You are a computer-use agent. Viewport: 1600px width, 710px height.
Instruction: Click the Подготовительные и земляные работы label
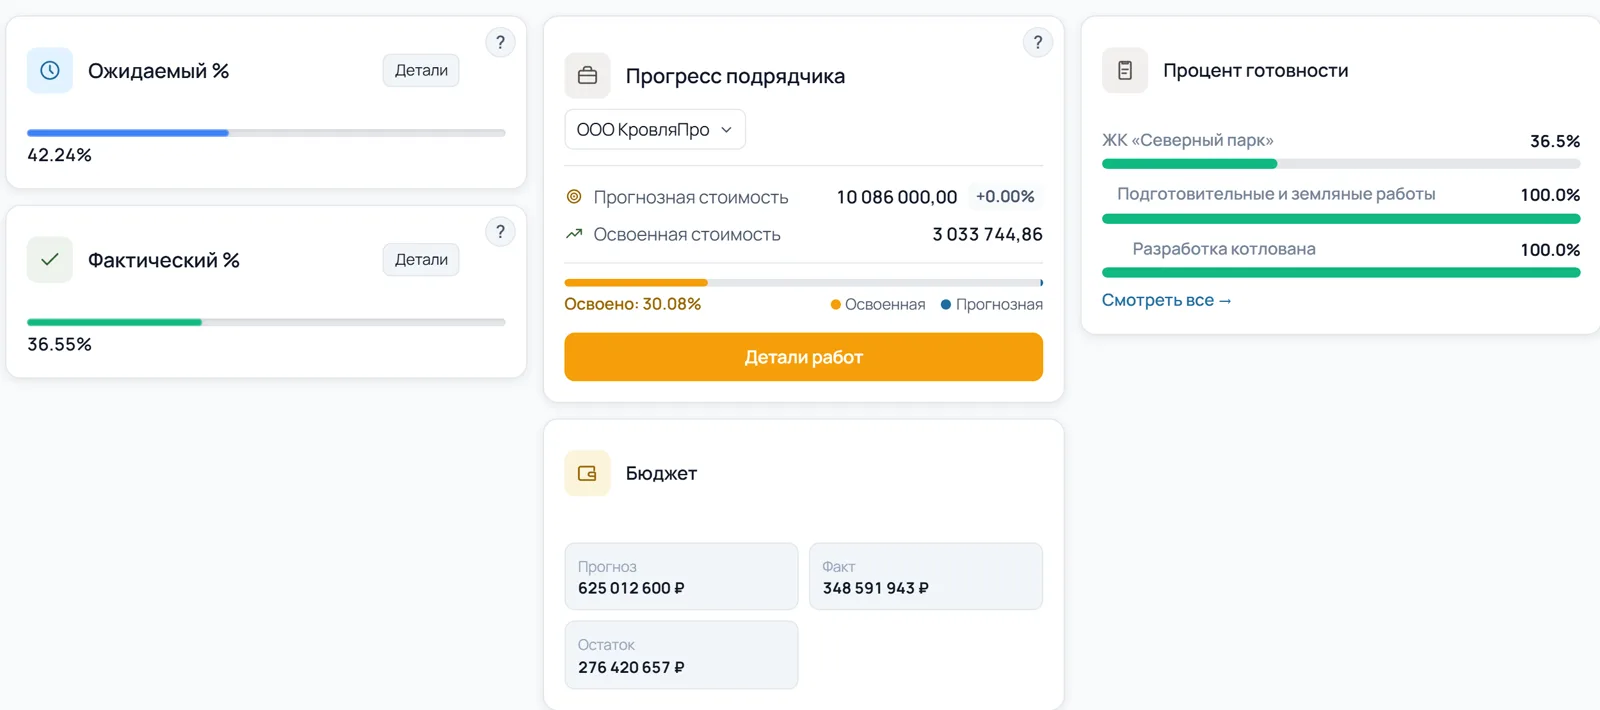point(1276,194)
